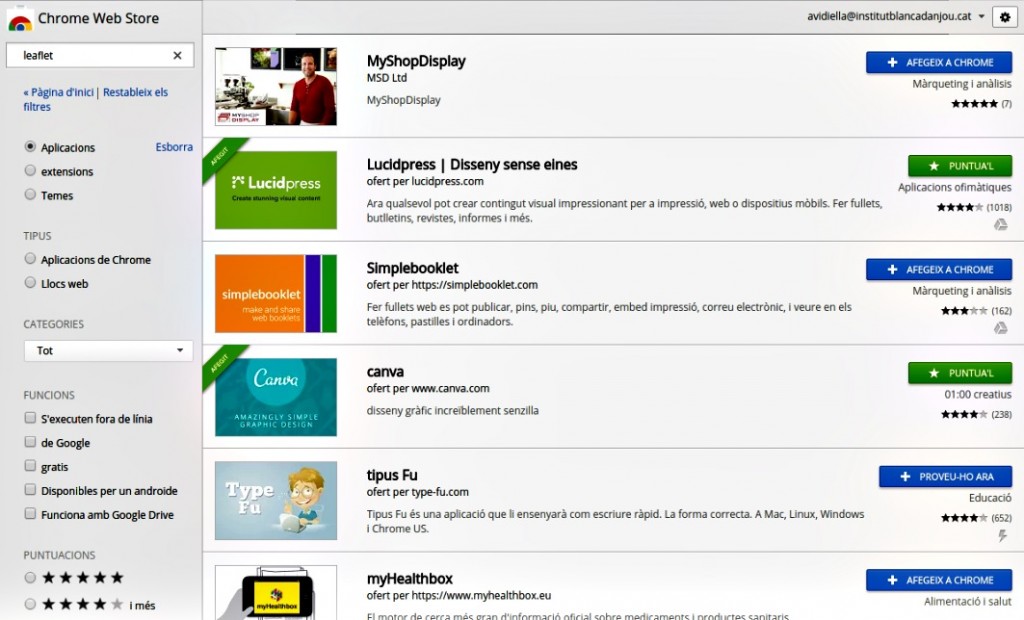Click ofert per www.canva.com text

pos(428,388)
